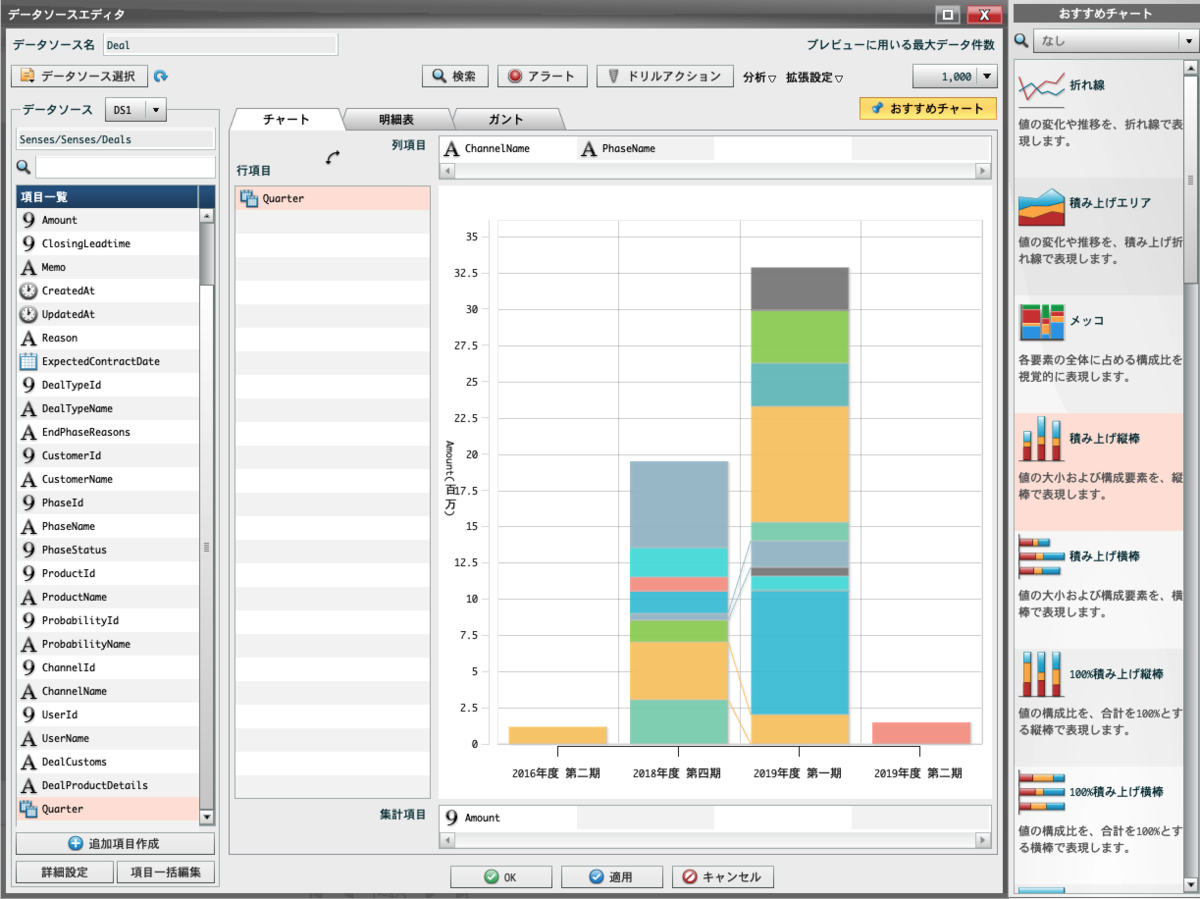Viewport: 1200px width, 899px height.
Task: Click the item search field under Senses/Senses/Deals
Action: coord(125,167)
